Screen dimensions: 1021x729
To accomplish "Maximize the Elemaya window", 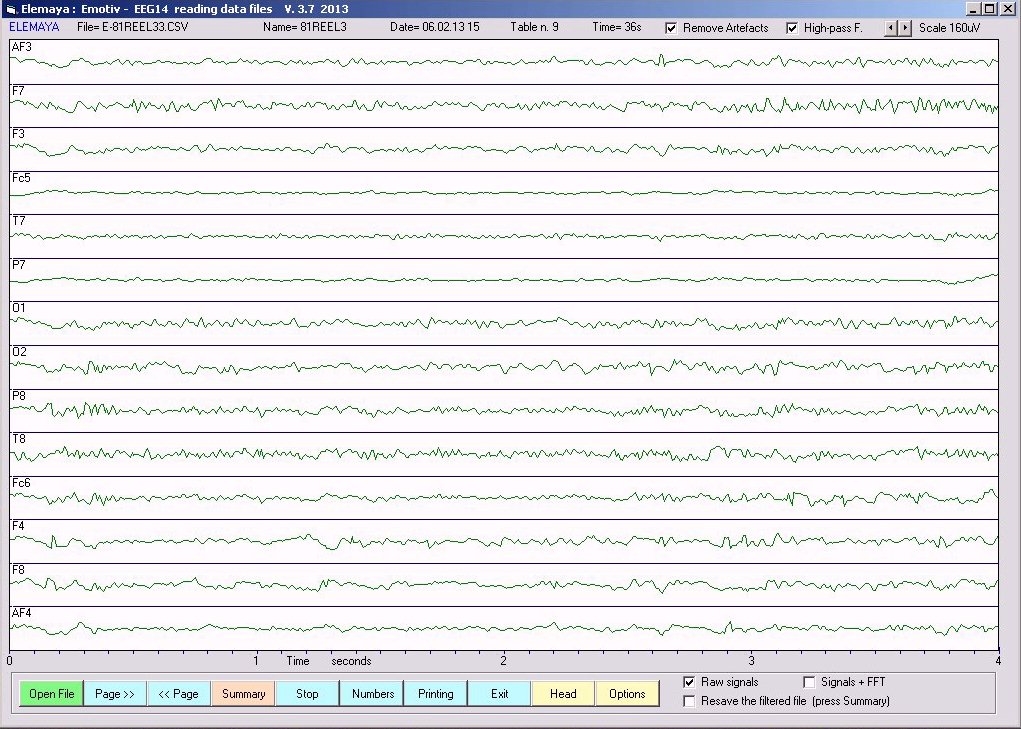I will (x=990, y=9).
